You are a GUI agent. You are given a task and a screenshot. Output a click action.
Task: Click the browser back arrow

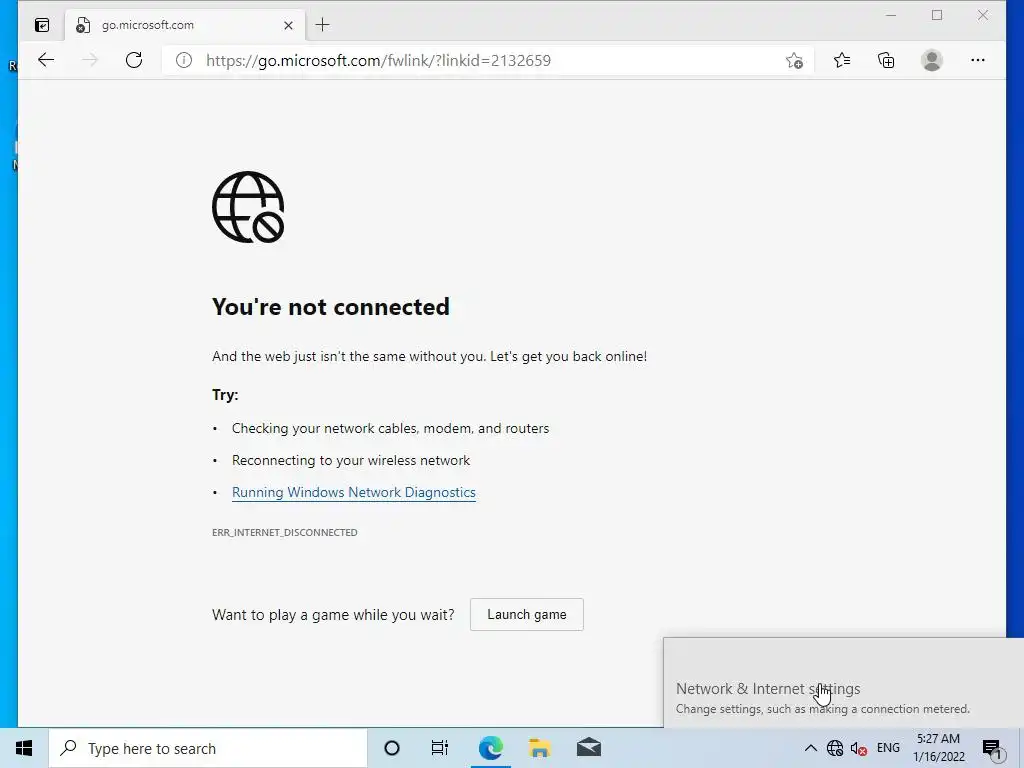(46, 60)
